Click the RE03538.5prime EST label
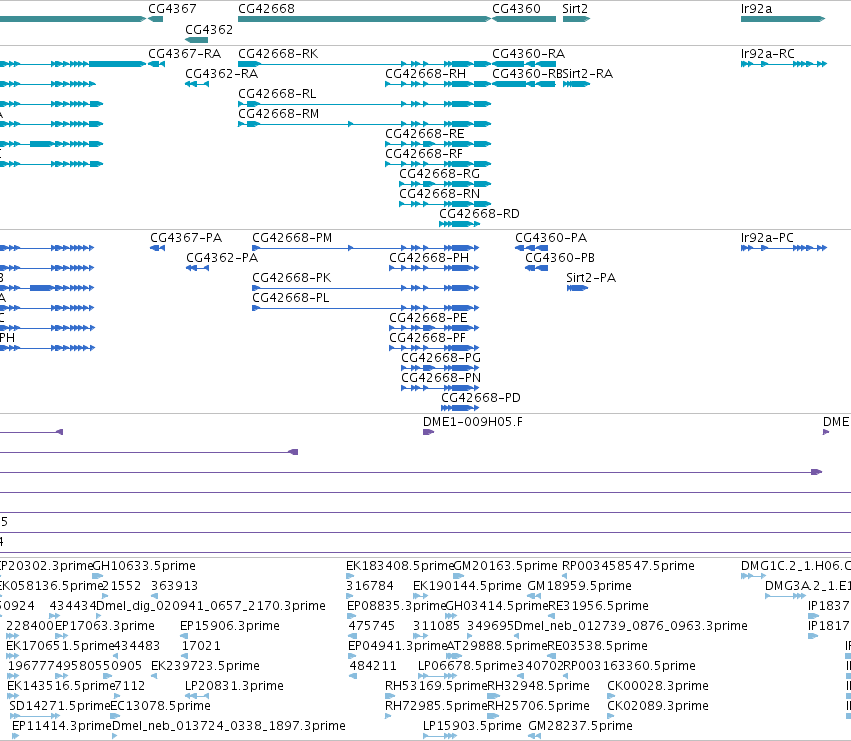The image size is (851, 741). (597, 646)
